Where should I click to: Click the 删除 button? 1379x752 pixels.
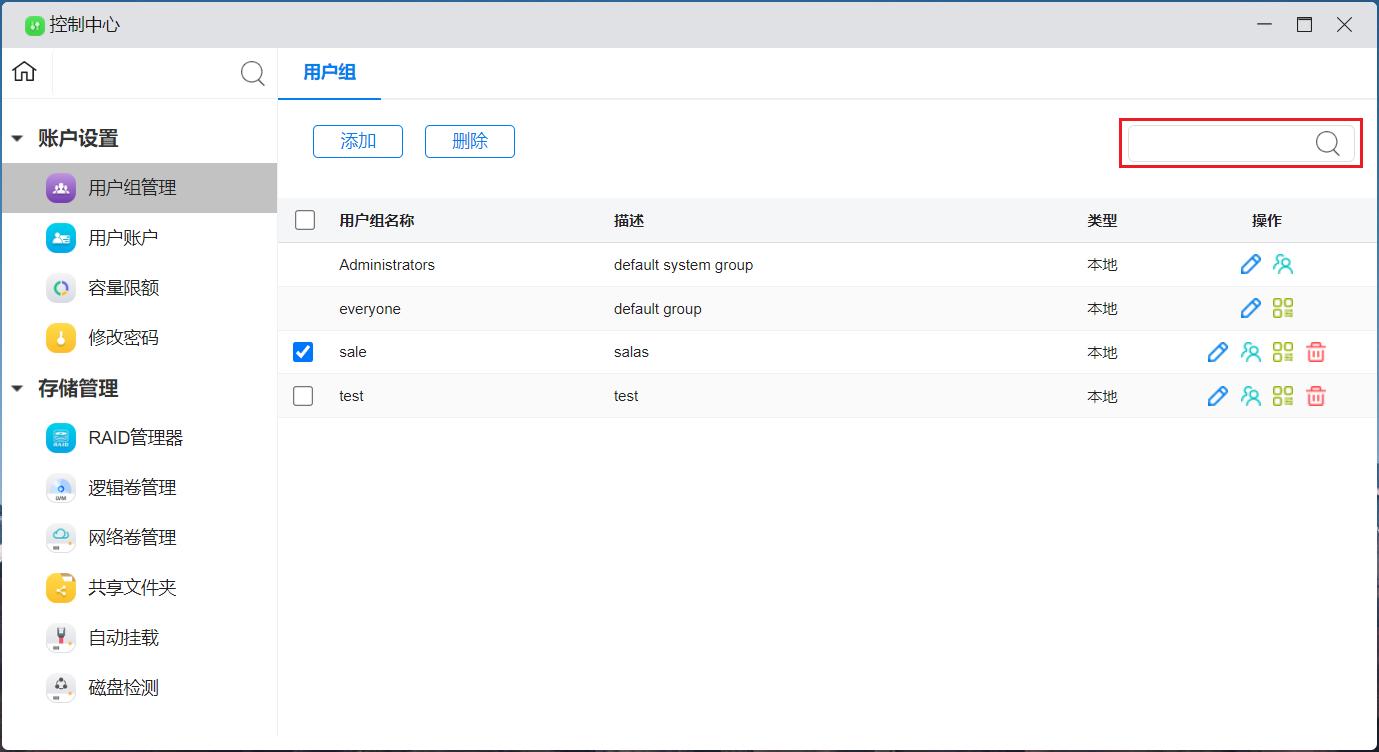pyautogui.click(x=470, y=142)
